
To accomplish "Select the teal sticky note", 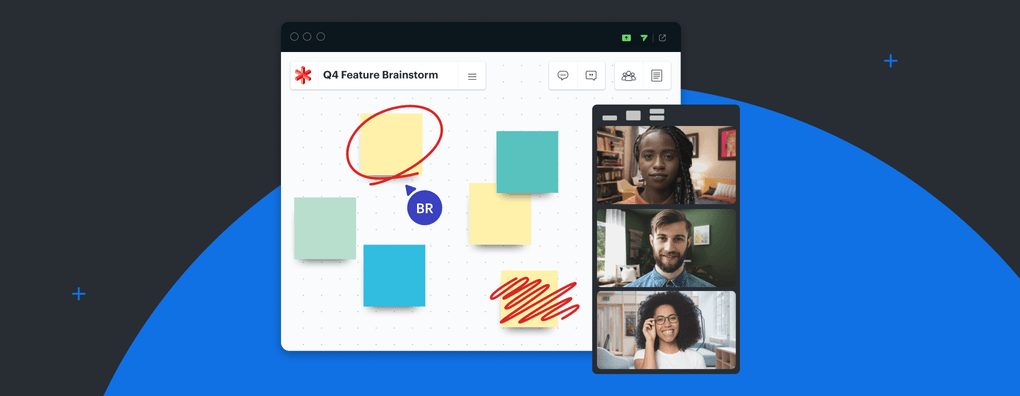I will (x=527, y=162).
